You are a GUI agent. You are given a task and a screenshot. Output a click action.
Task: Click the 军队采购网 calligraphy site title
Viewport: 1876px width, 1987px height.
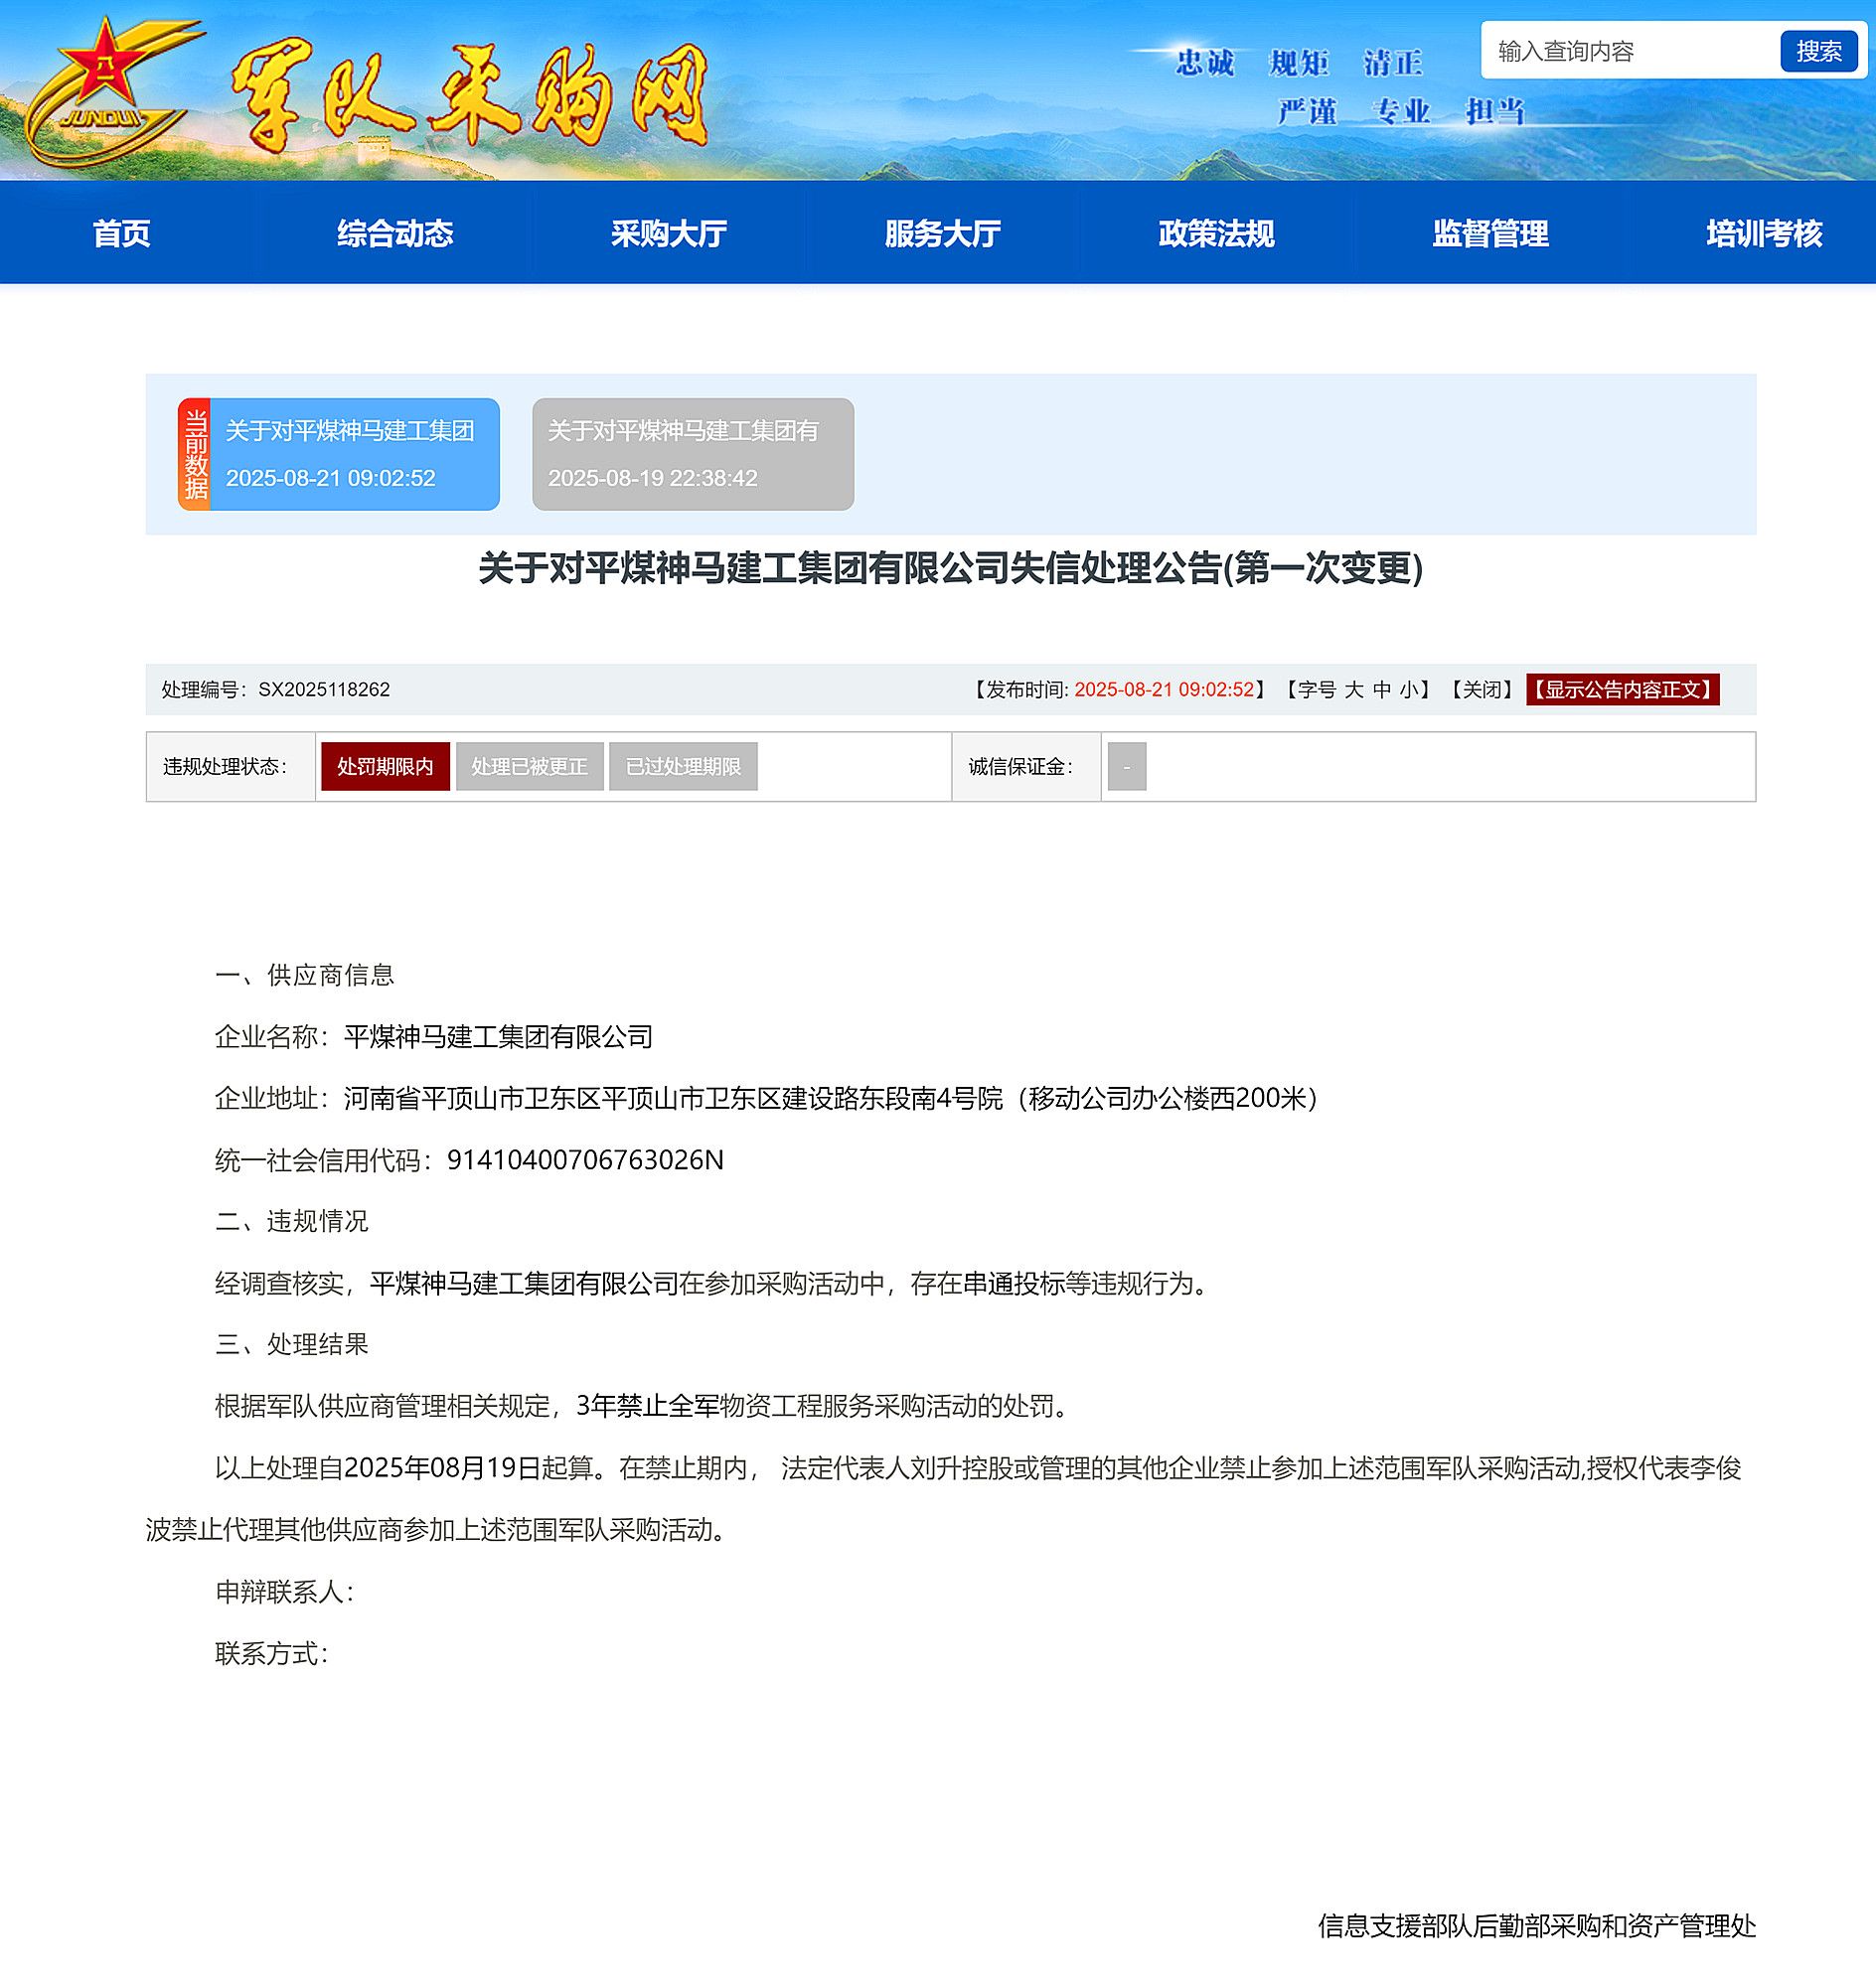click(470, 95)
